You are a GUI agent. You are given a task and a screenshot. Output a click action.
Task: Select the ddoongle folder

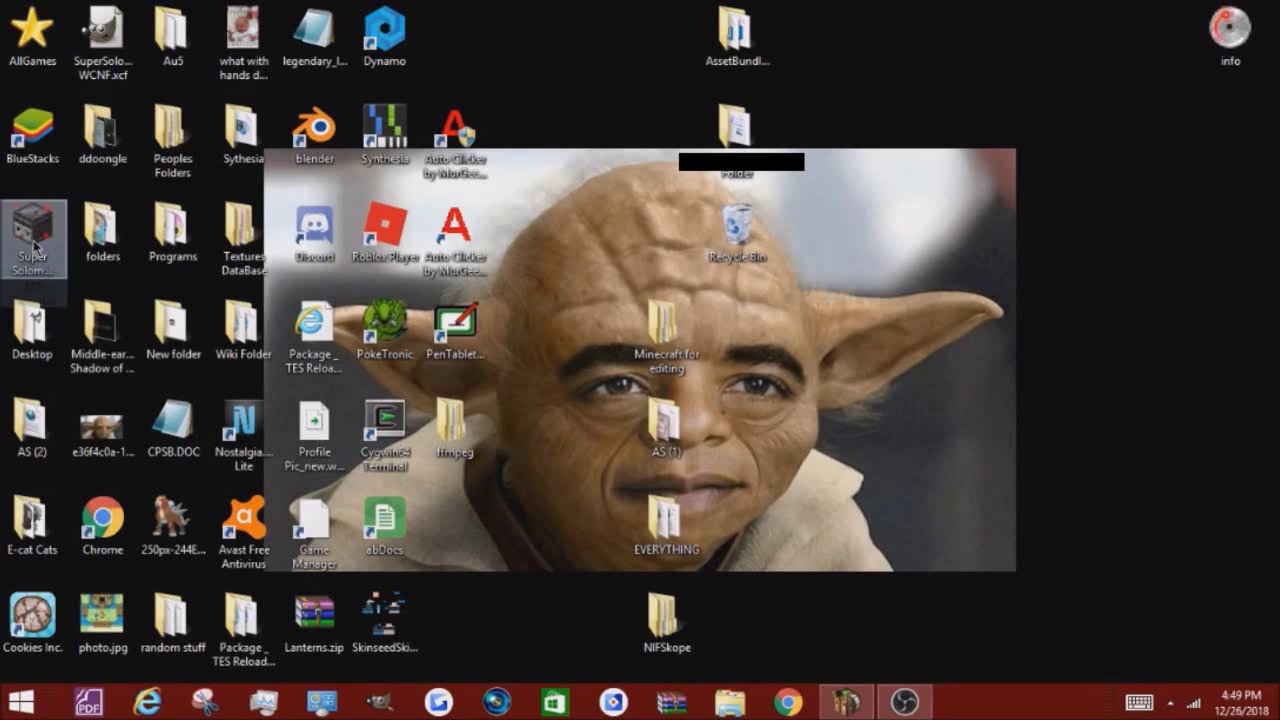[x=102, y=135]
